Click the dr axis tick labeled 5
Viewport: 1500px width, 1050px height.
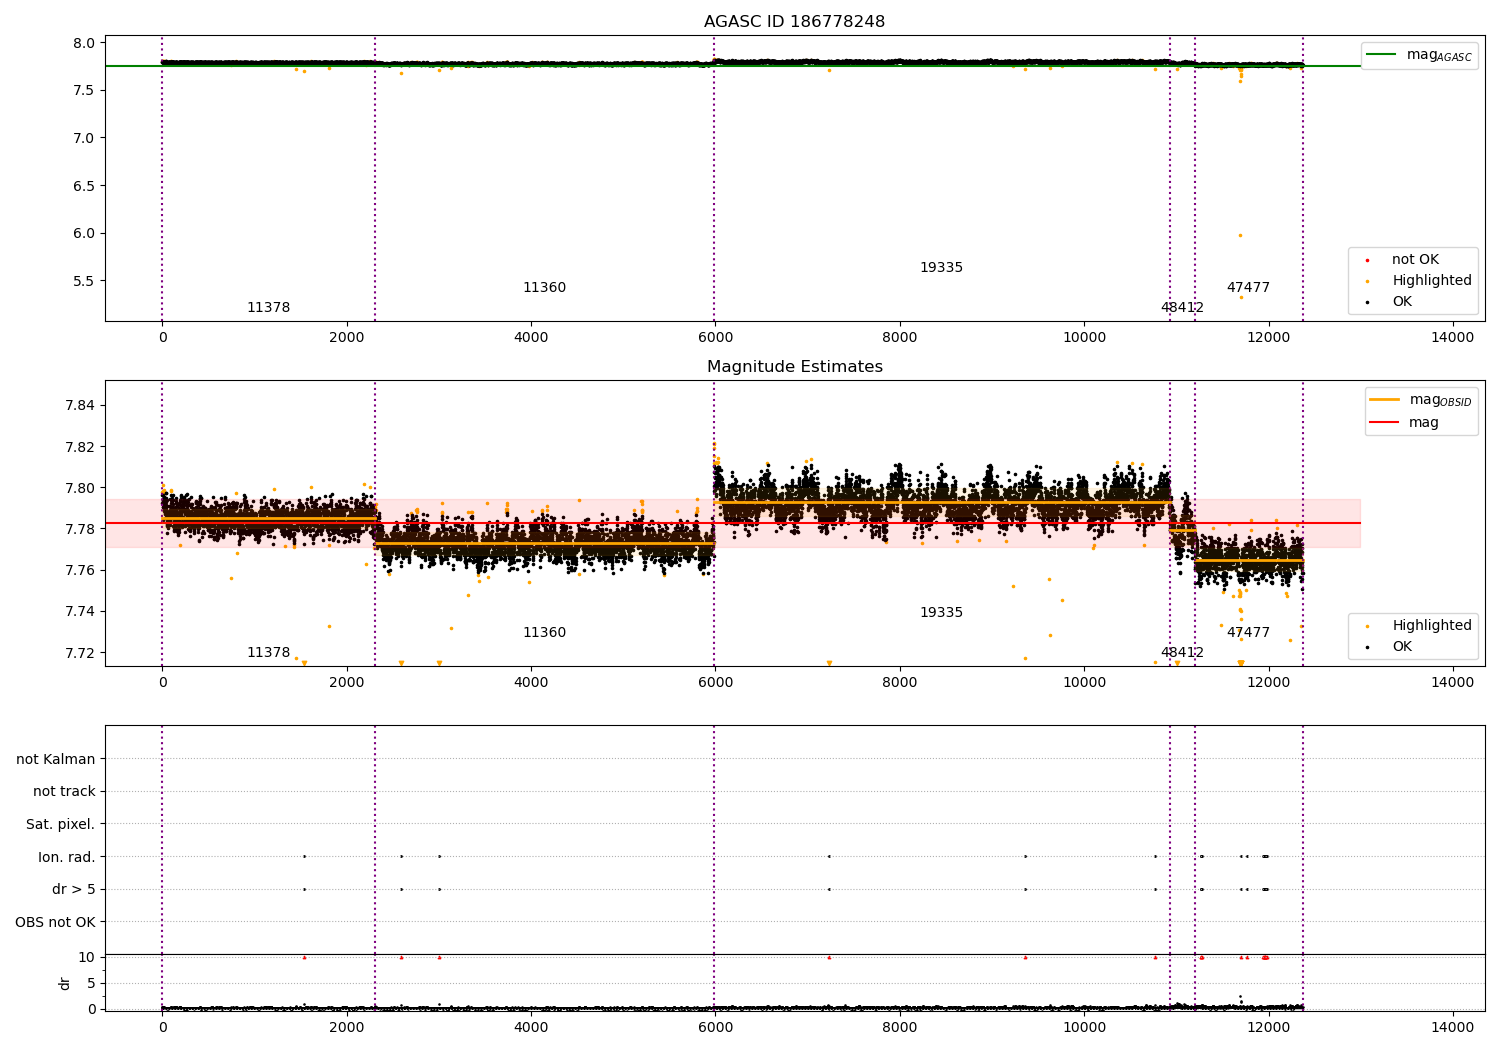pos(91,984)
